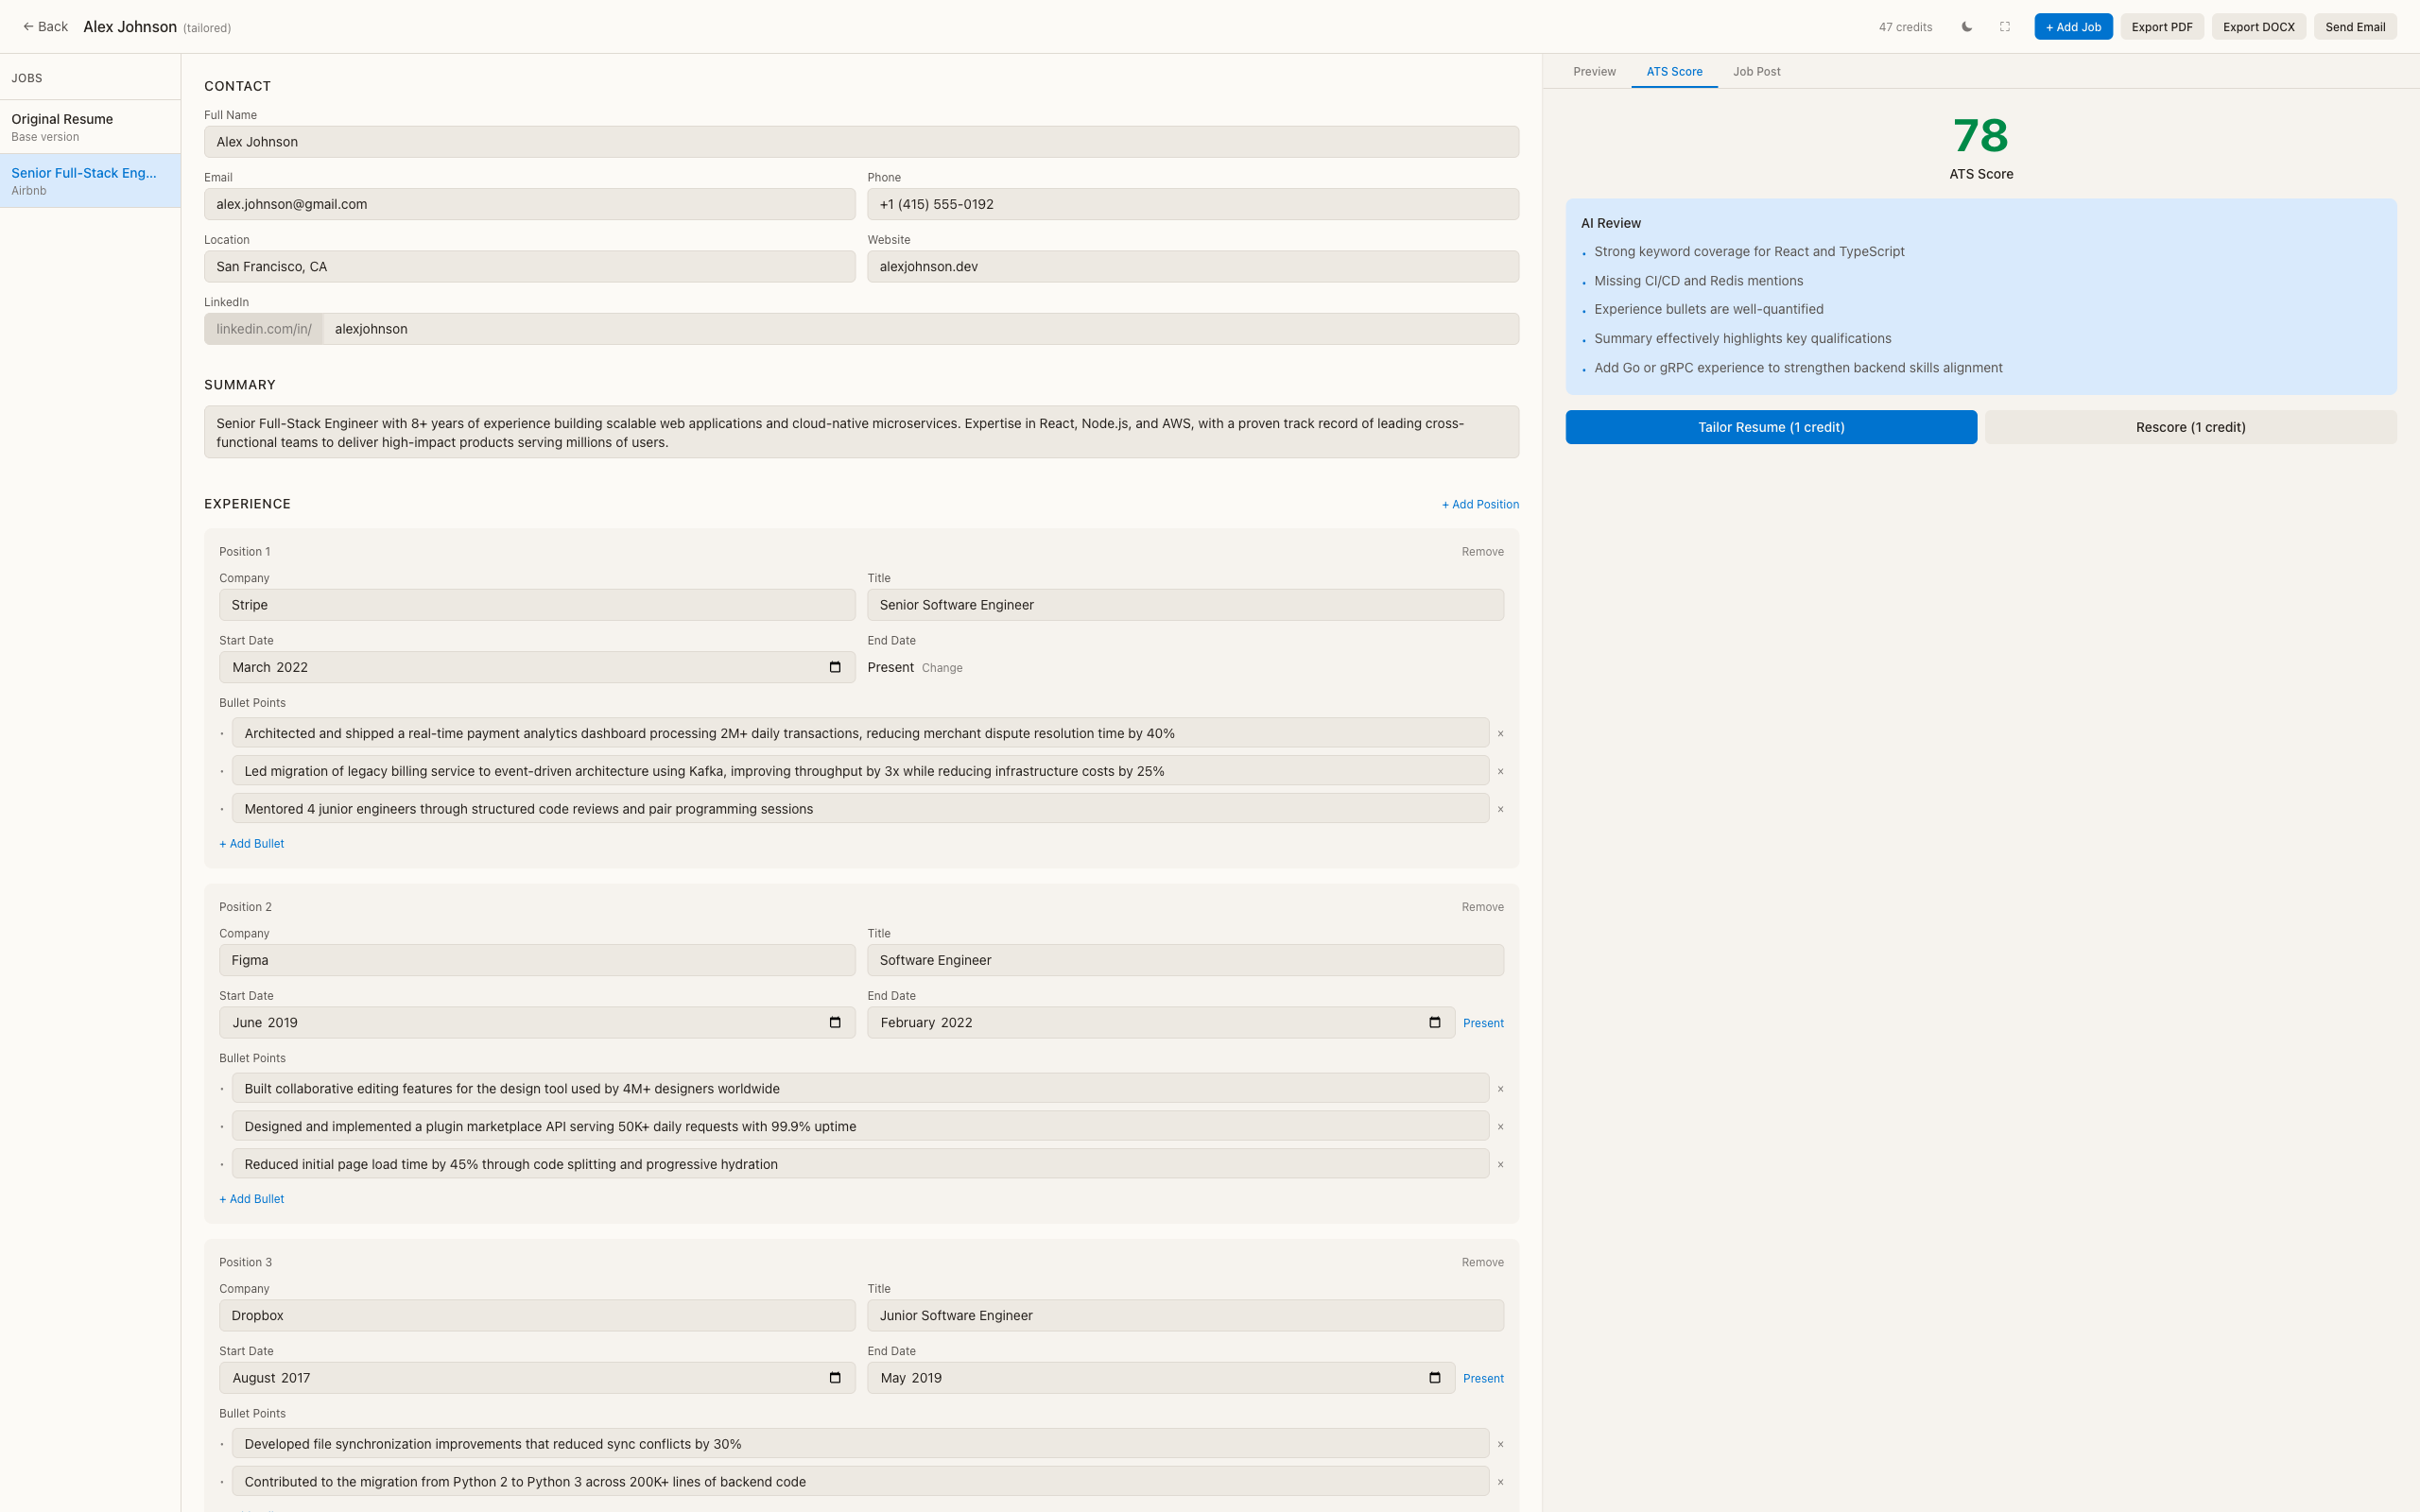Image resolution: width=2420 pixels, height=1512 pixels.
Task: Select Original Resume base version
Action: pyautogui.click(x=90, y=127)
